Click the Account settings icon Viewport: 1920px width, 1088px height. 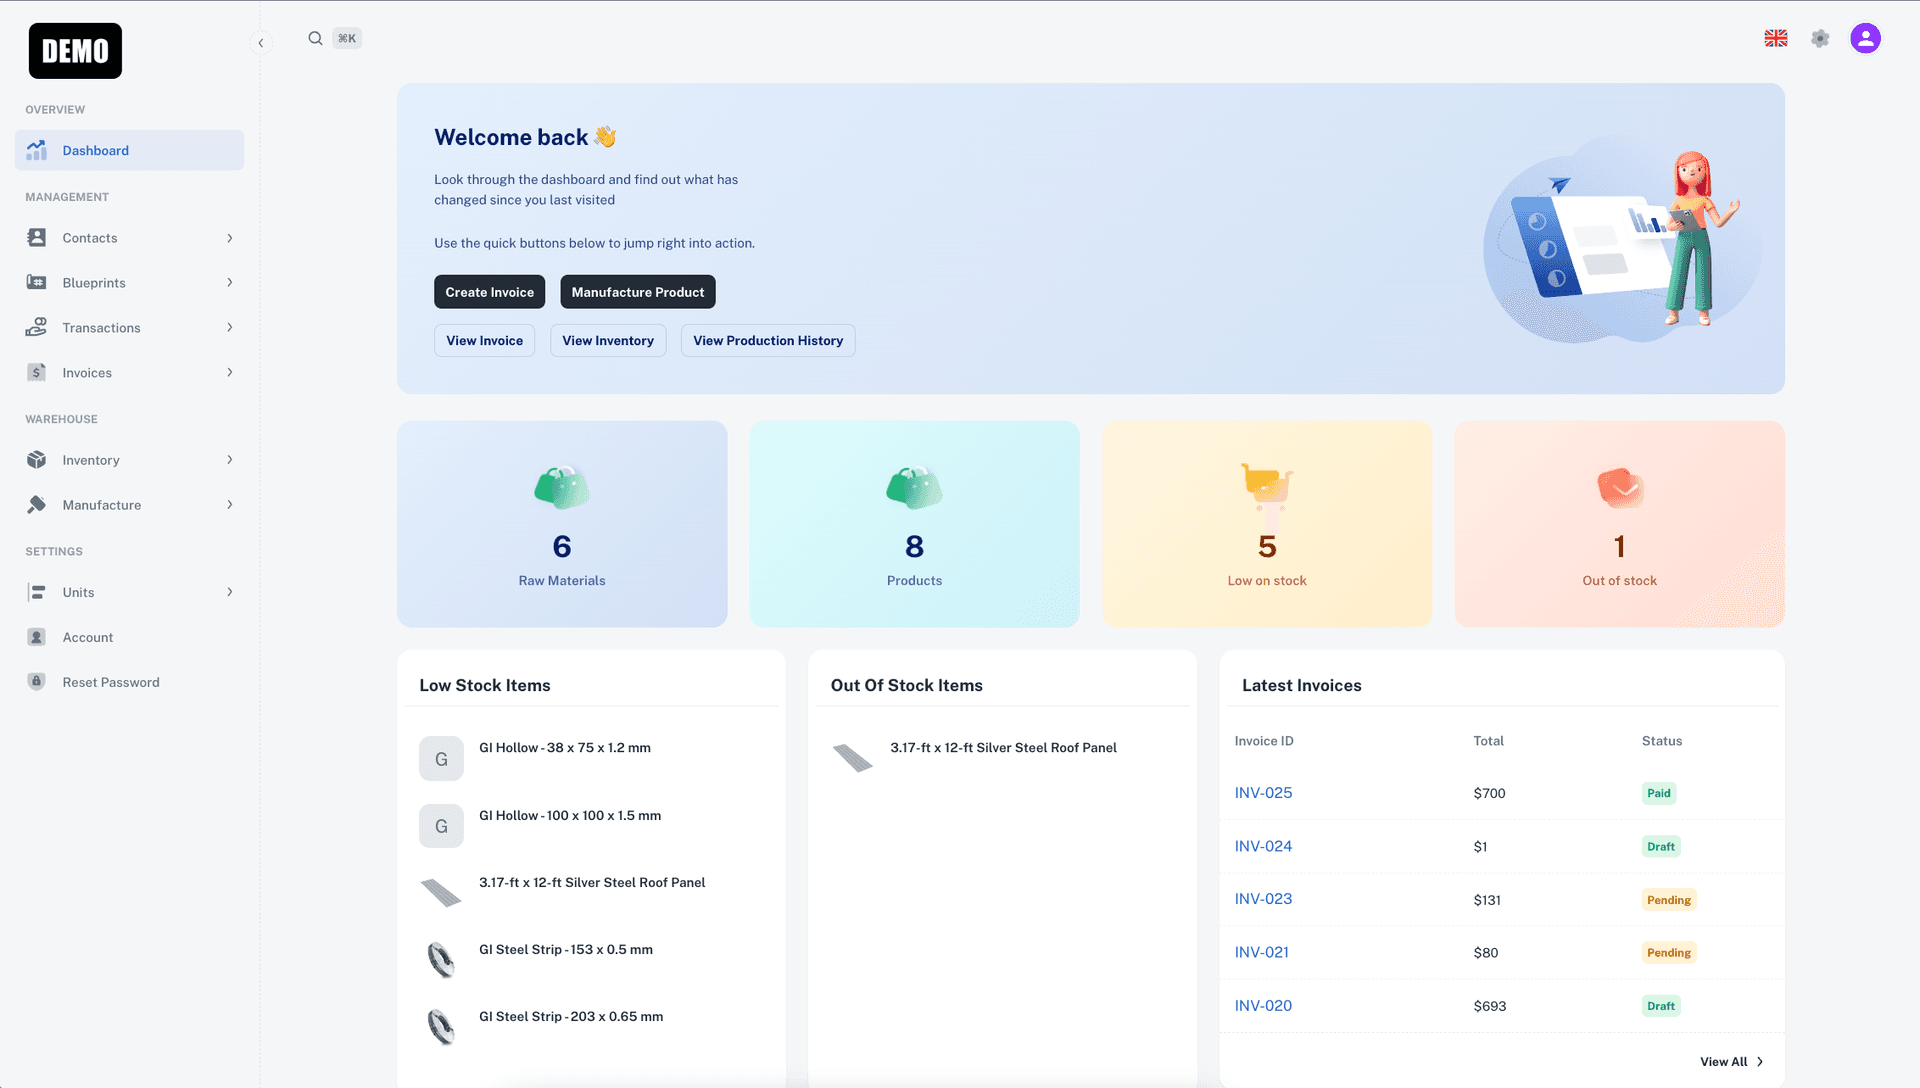pyautogui.click(x=1865, y=37)
